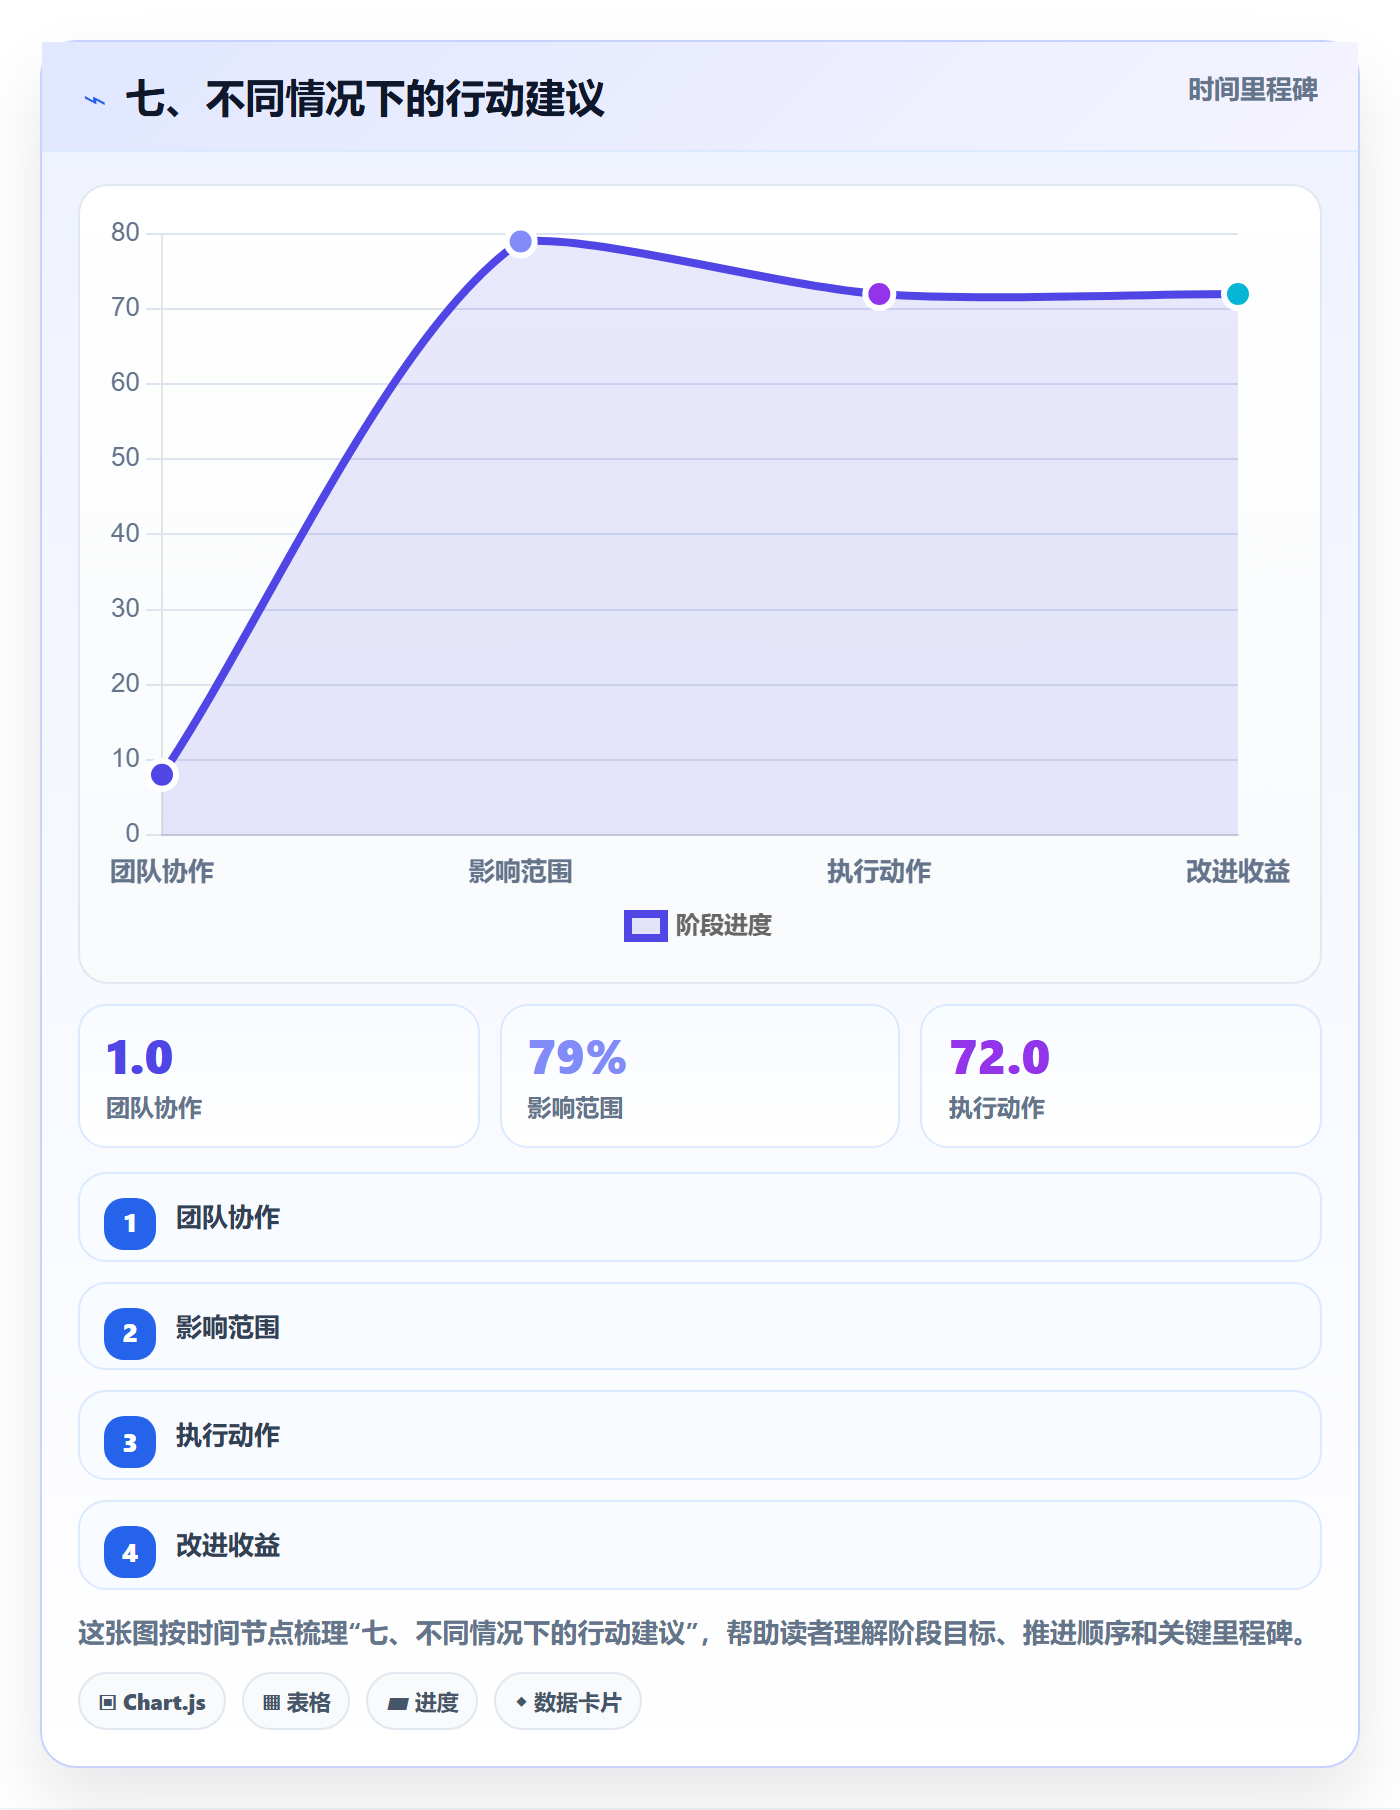Open the 72.0 执行动作 stat card
Image resolution: width=1400 pixels, height=1810 pixels.
[x=1121, y=1076]
